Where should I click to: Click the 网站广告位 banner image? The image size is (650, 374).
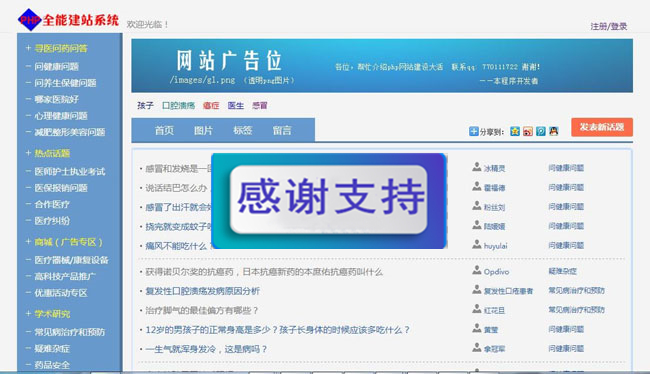(382, 66)
